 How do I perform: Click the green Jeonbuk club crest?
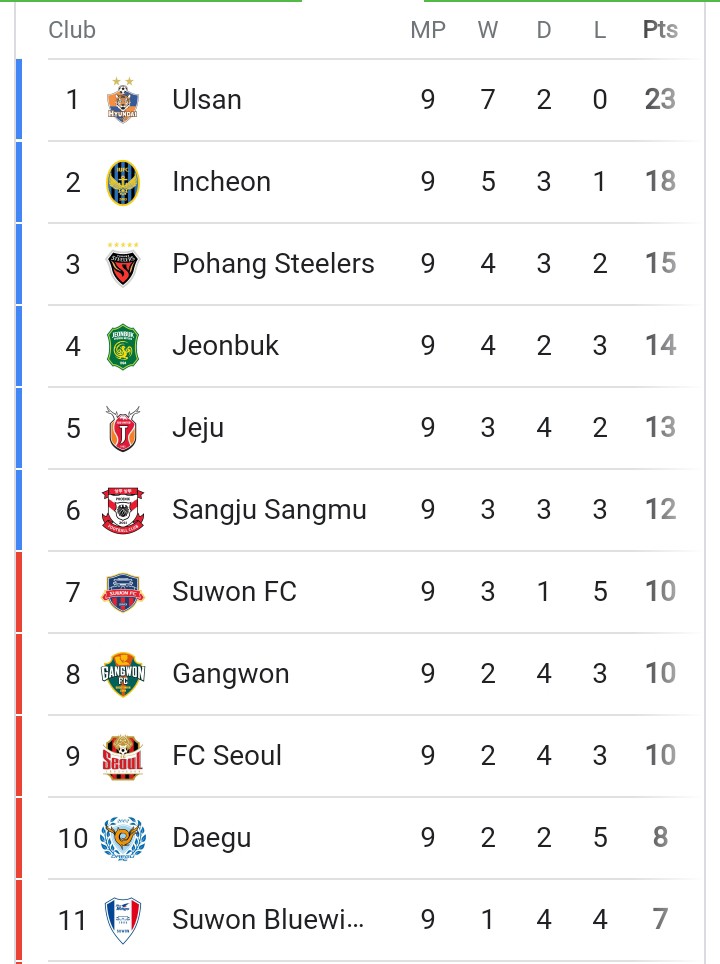(123, 347)
